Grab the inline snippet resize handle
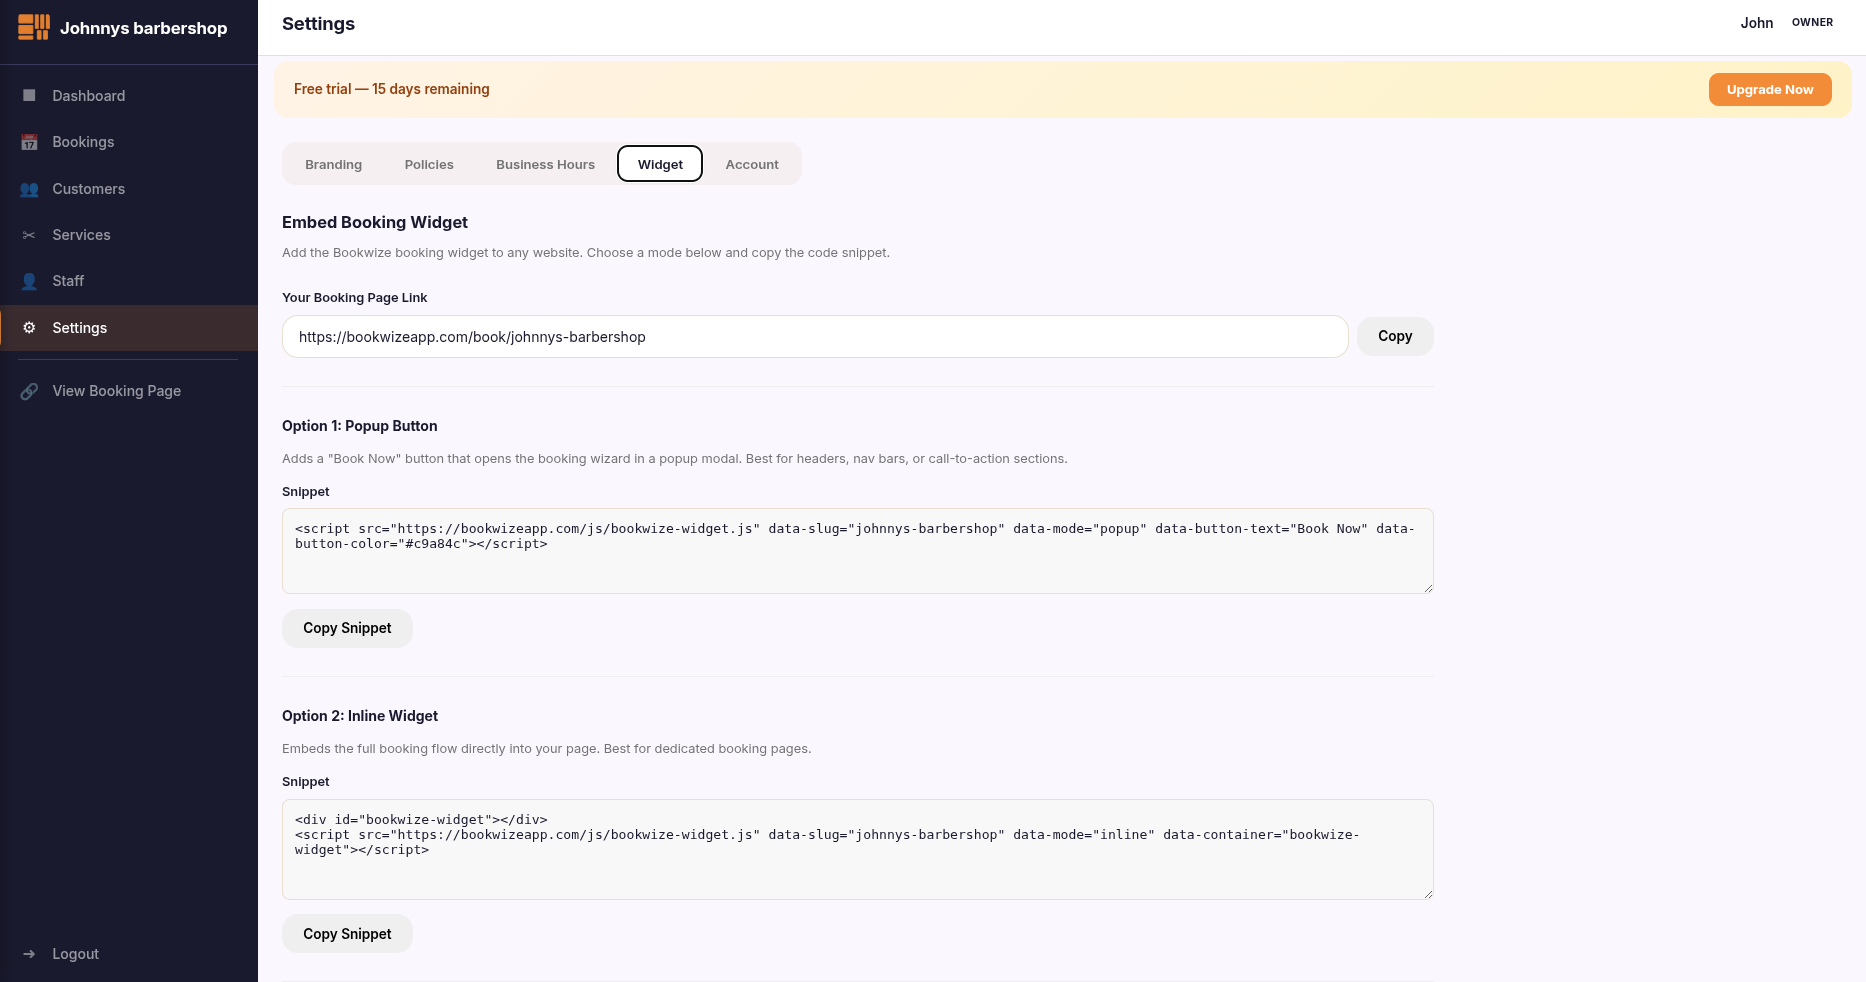Viewport: 1866px width, 982px height. click(1428, 894)
